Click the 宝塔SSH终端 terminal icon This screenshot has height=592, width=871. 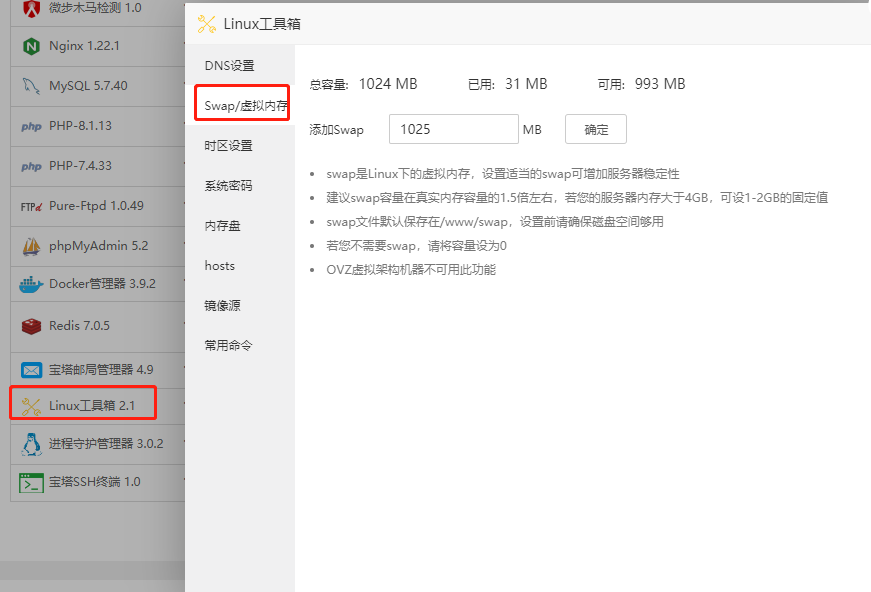pyautogui.click(x=31, y=483)
